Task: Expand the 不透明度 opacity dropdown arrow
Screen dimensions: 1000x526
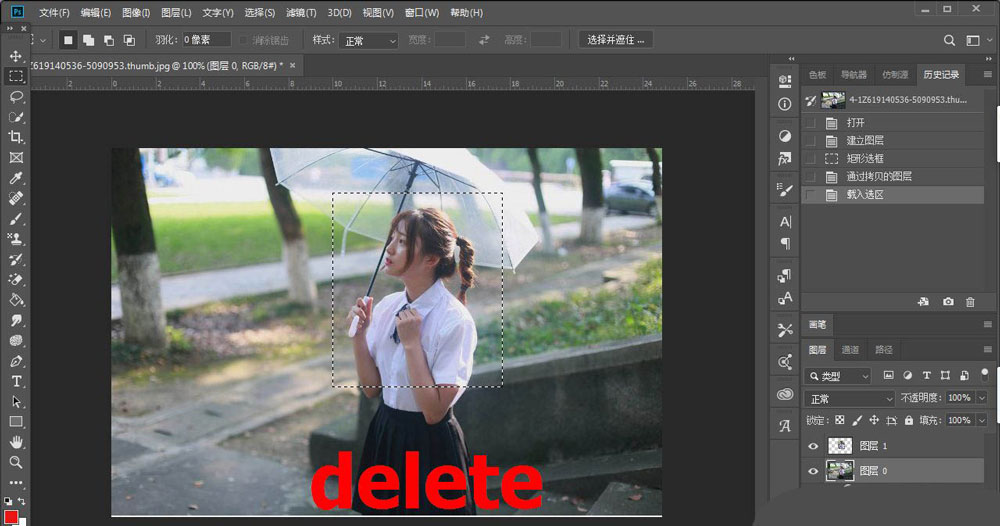Action: tap(982, 398)
